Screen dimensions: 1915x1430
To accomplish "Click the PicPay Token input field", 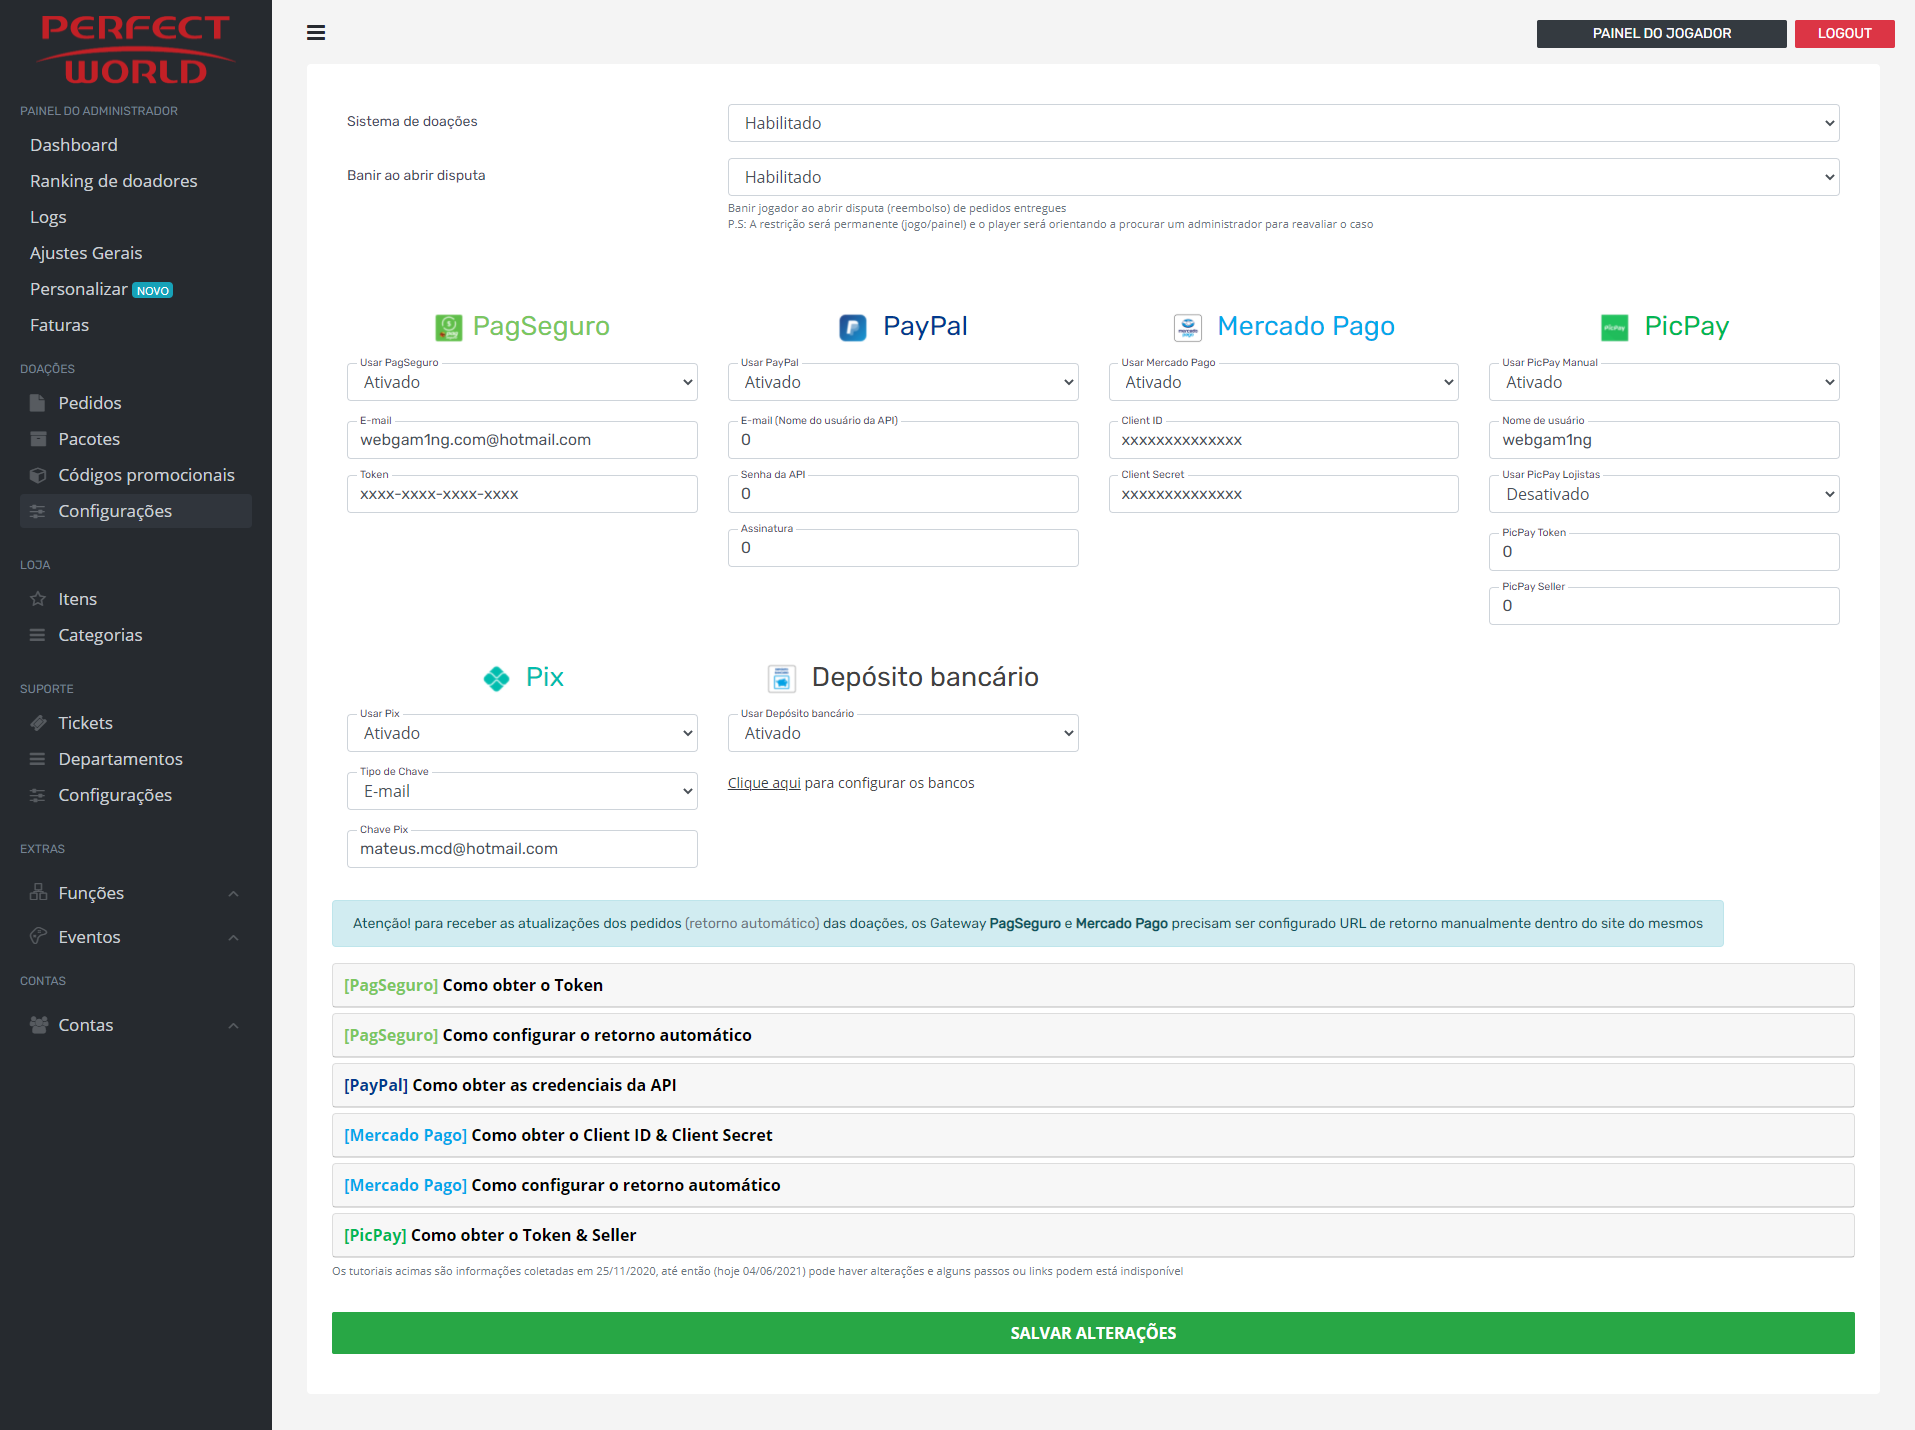I will pyautogui.click(x=1664, y=552).
